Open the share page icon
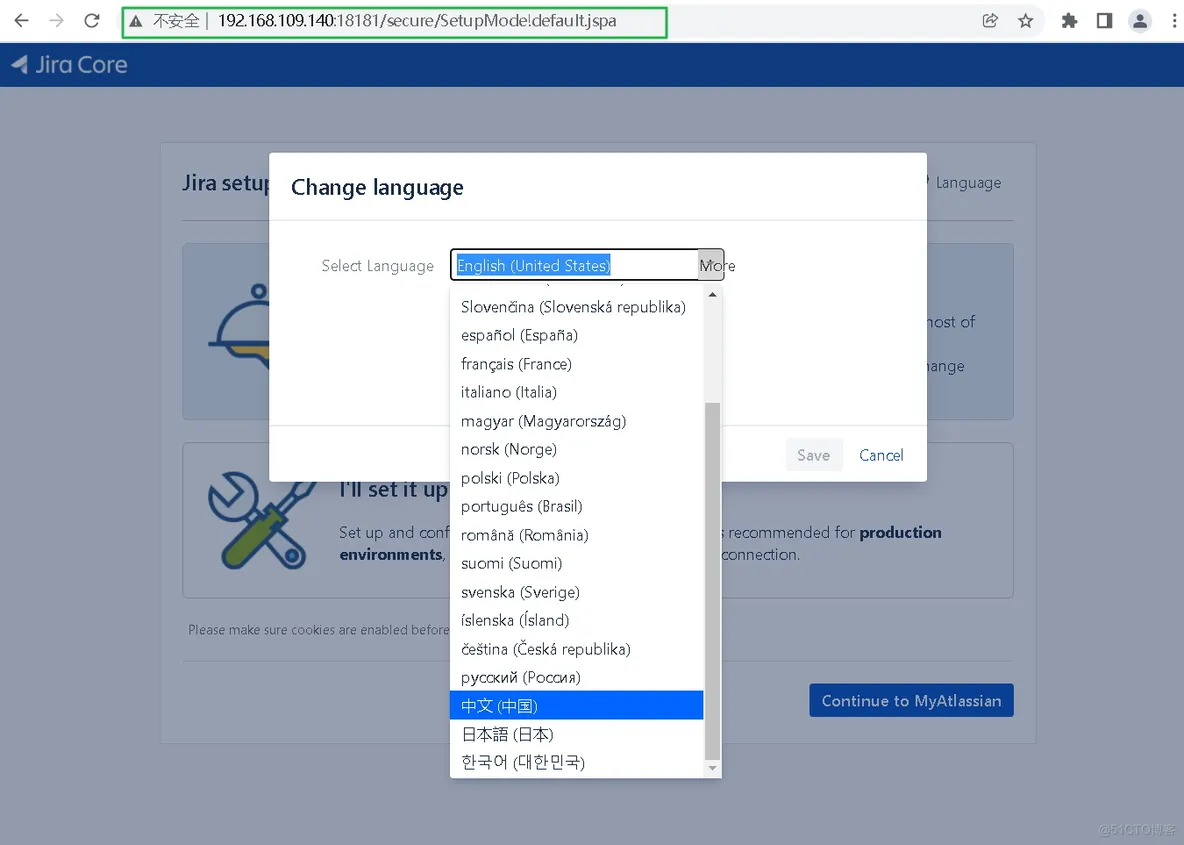This screenshot has height=845, width=1184. tap(990, 20)
